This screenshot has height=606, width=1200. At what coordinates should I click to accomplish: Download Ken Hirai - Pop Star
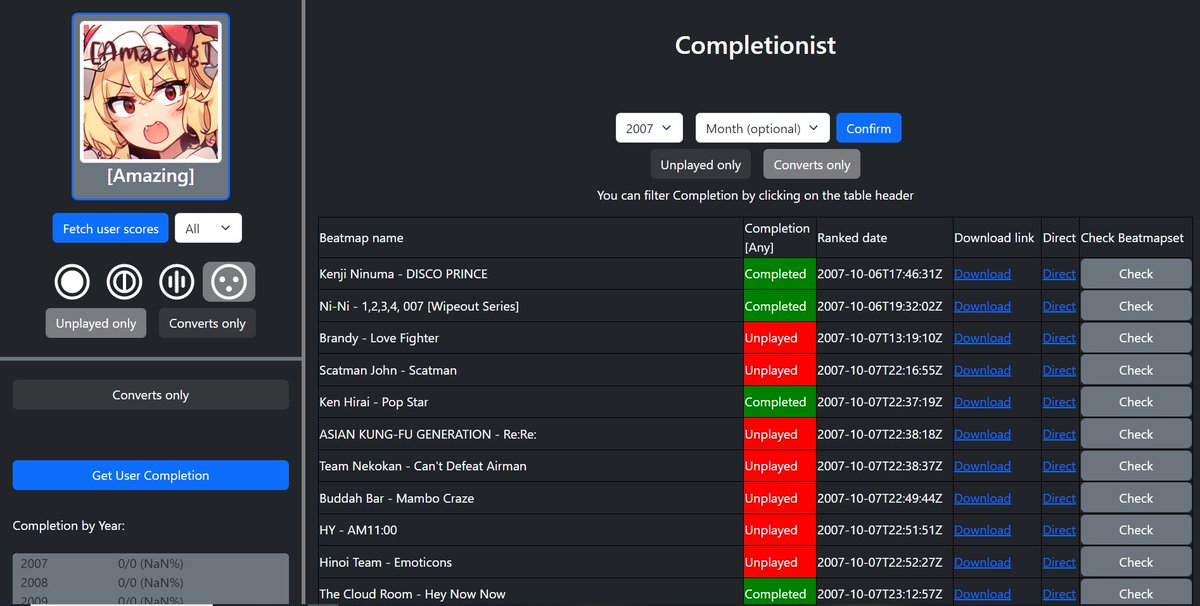(982, 402)
